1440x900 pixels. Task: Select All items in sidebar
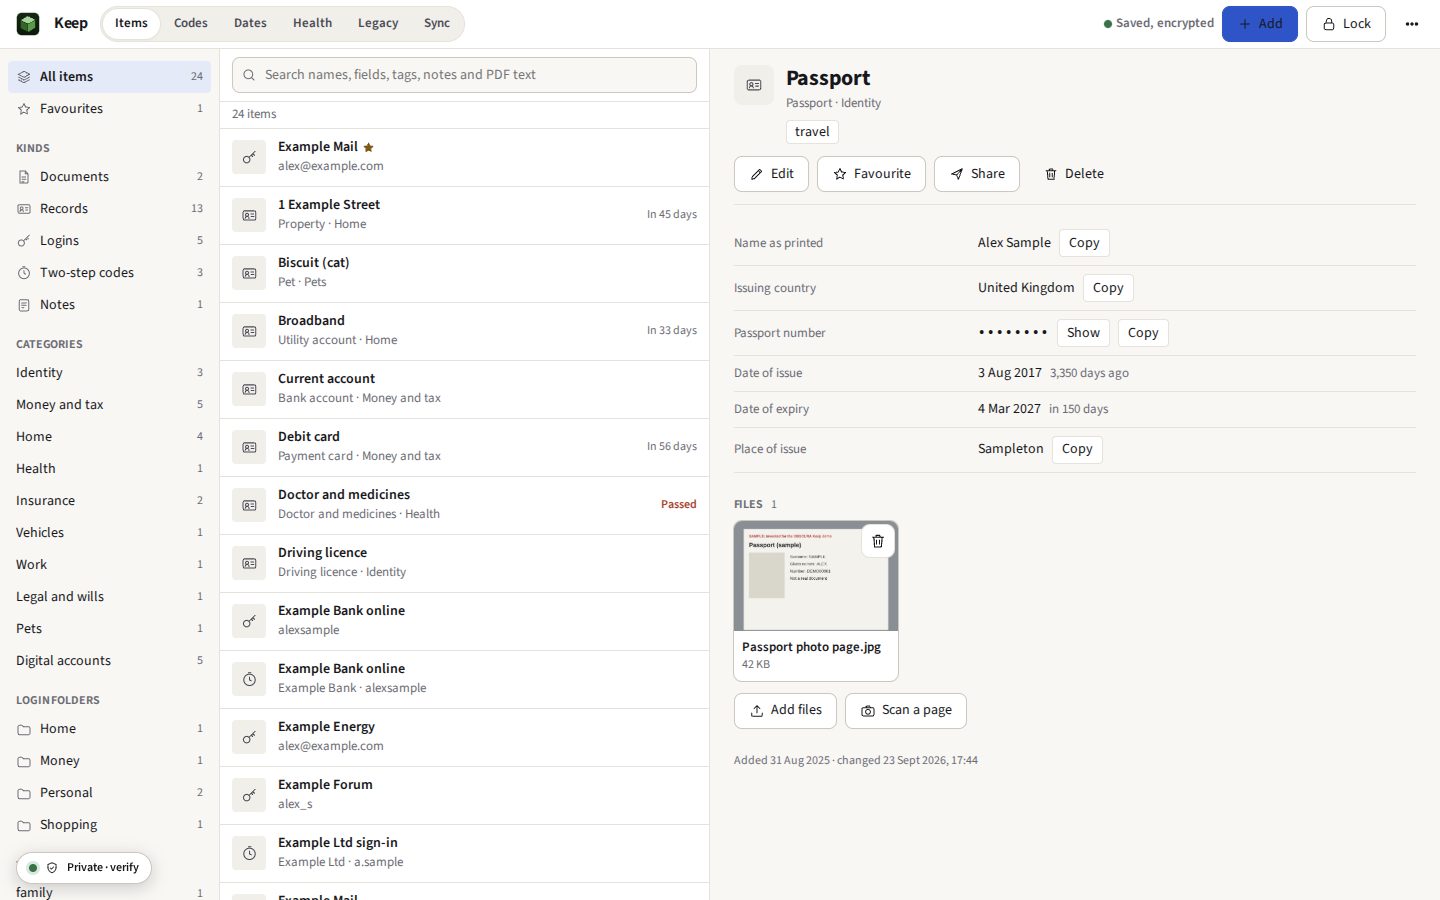click(x=110, y=77)
